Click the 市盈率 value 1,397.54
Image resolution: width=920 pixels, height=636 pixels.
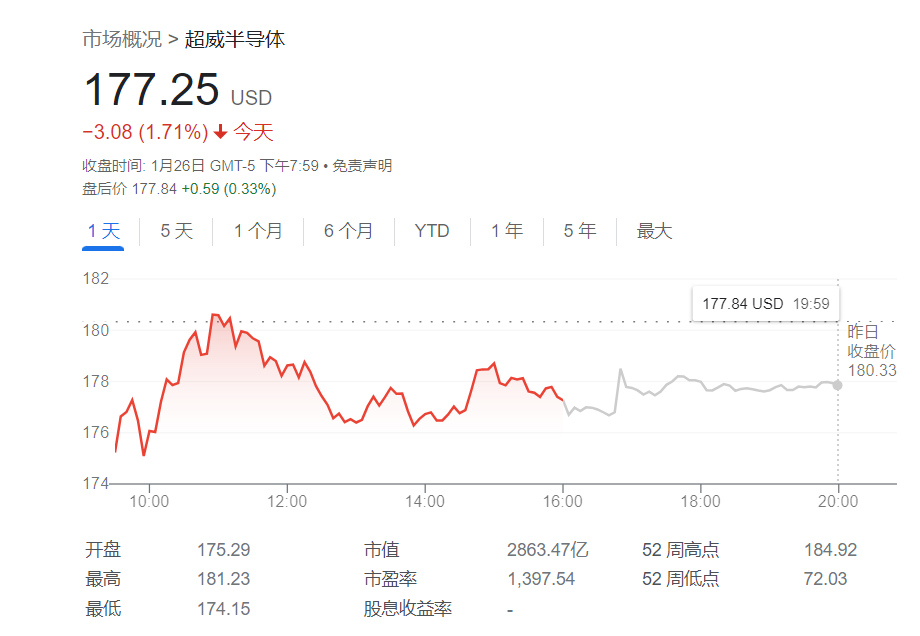click(x=541, y=579)
